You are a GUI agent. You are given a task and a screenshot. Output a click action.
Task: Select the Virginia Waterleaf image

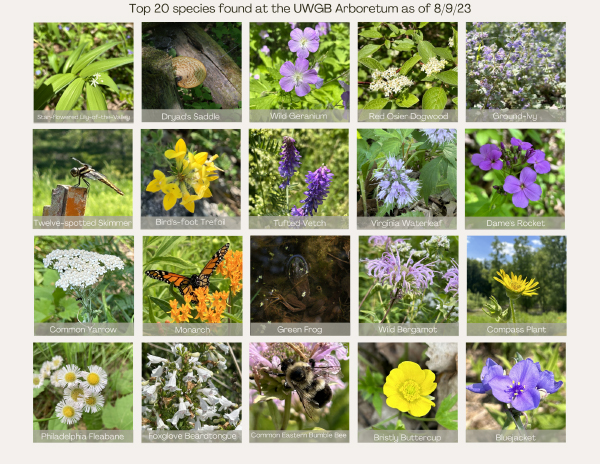[x=407, y=179]
